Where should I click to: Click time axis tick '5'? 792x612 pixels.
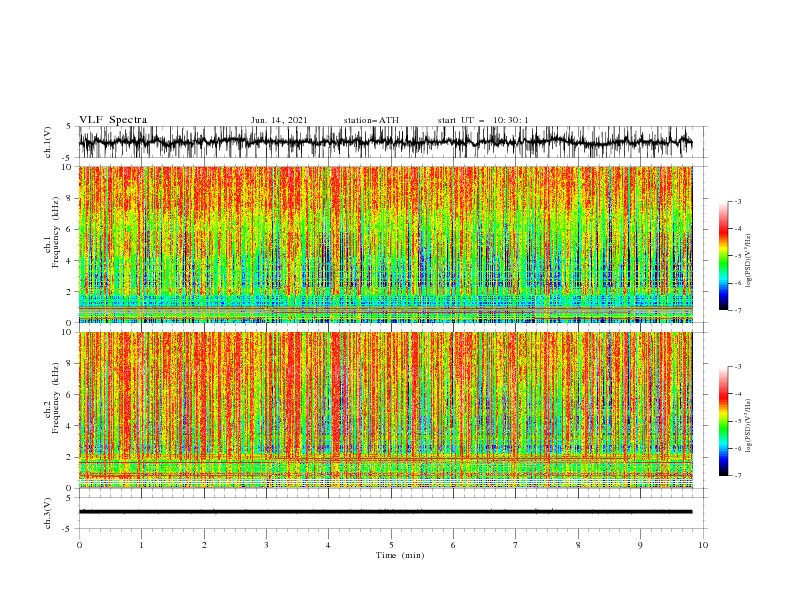pos(391,545)
